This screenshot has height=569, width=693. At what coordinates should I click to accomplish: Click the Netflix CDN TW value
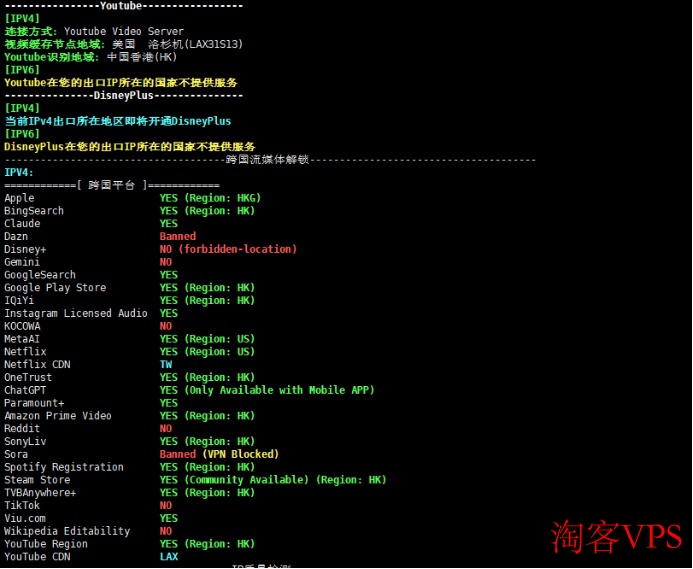tap(166, 365)
